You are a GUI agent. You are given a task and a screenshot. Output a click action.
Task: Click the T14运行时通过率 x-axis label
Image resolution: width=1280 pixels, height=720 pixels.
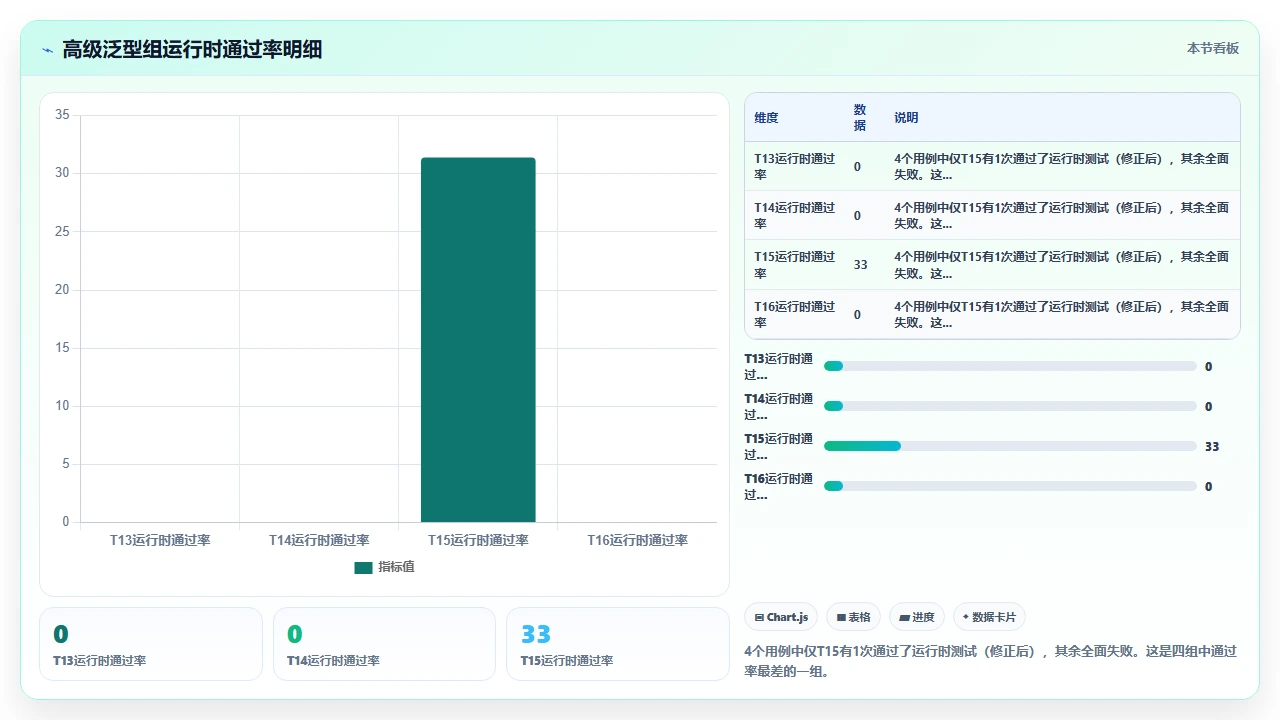click(x=319, y=540)
